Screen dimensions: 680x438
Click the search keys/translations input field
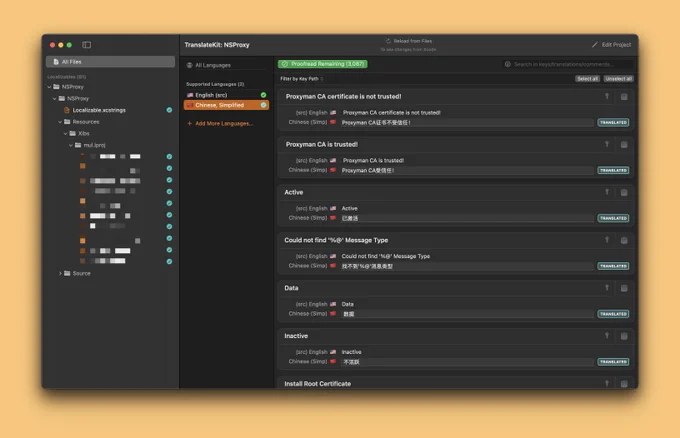coord(567,64)
